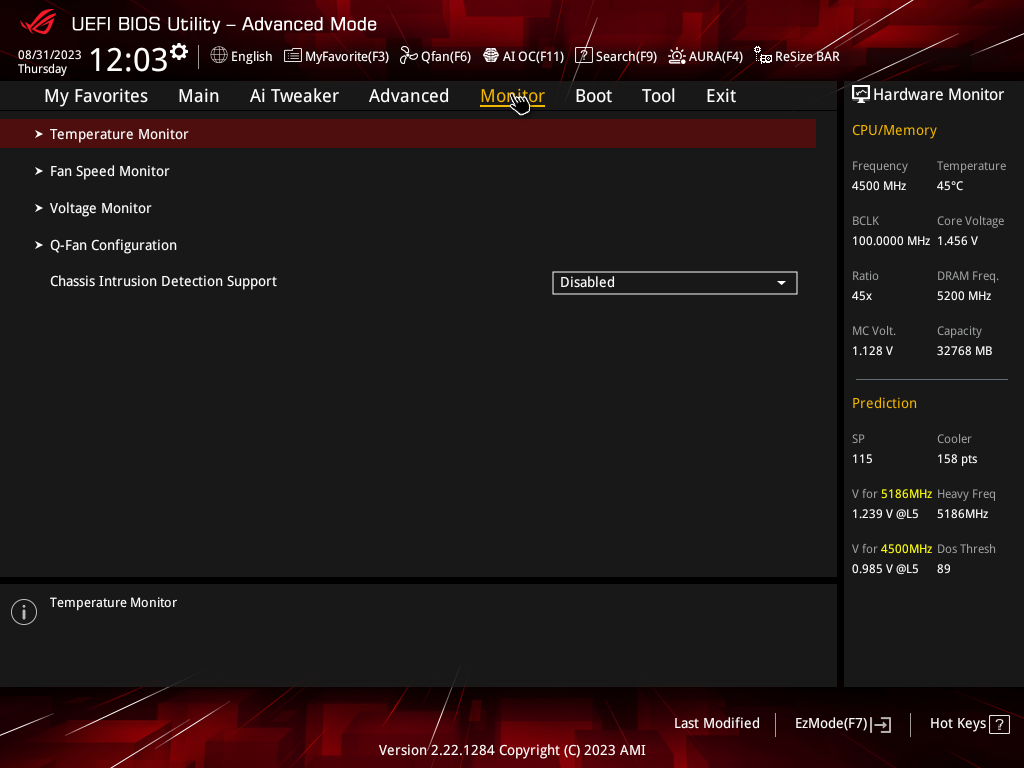
Task: Open the My Favorites tab
Action: [x=96, y=96]
